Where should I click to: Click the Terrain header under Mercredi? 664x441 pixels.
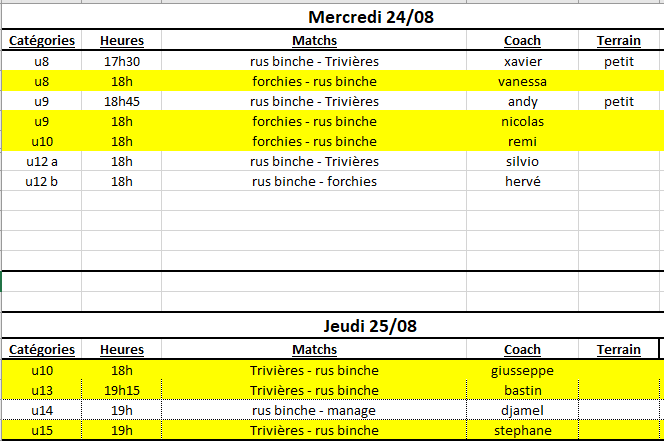619,40
